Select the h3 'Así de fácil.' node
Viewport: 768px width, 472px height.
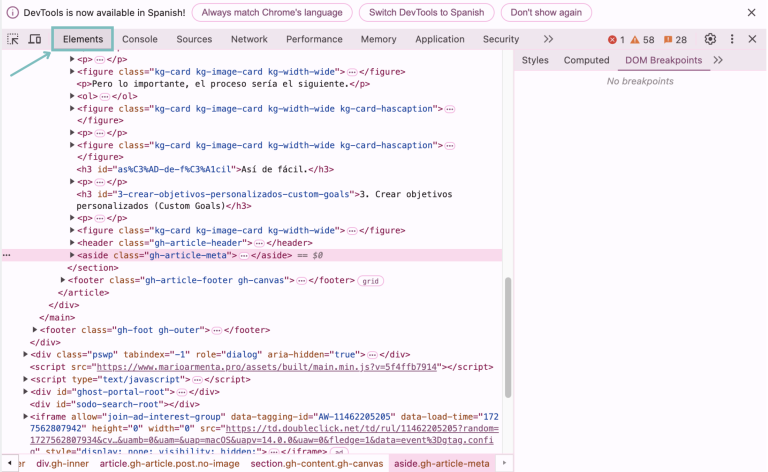(205, 169)
